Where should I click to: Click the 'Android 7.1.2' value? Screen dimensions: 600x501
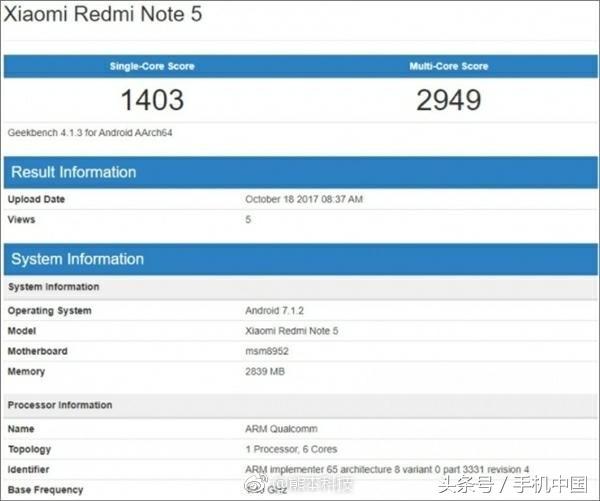click(x=274, y=310)
